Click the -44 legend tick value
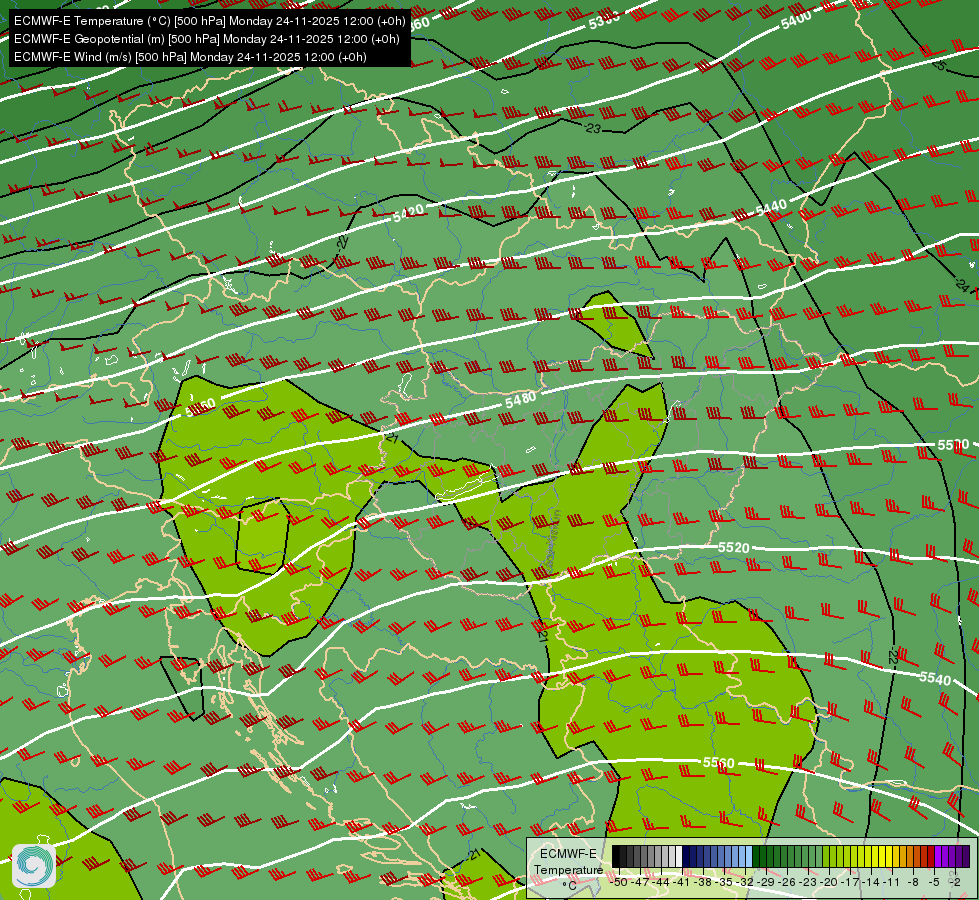The height and width of the screenshot is (900, 979). pyautogui.click(x=661, y=883)
